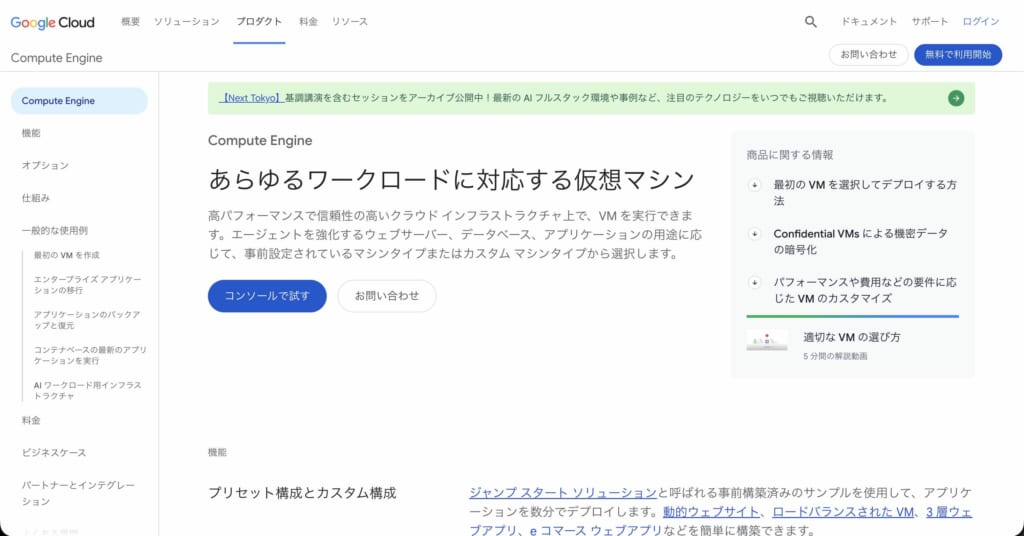
Task: Click the arrow icon beside パフォーマンスや費用
Action: [754, 283]
